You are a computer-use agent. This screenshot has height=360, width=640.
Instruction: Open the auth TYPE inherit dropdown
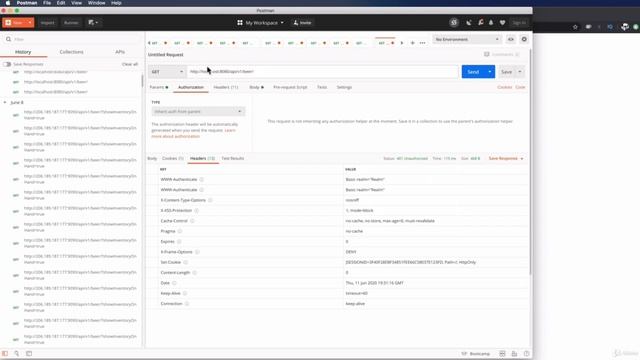click(x=198, y=111)
